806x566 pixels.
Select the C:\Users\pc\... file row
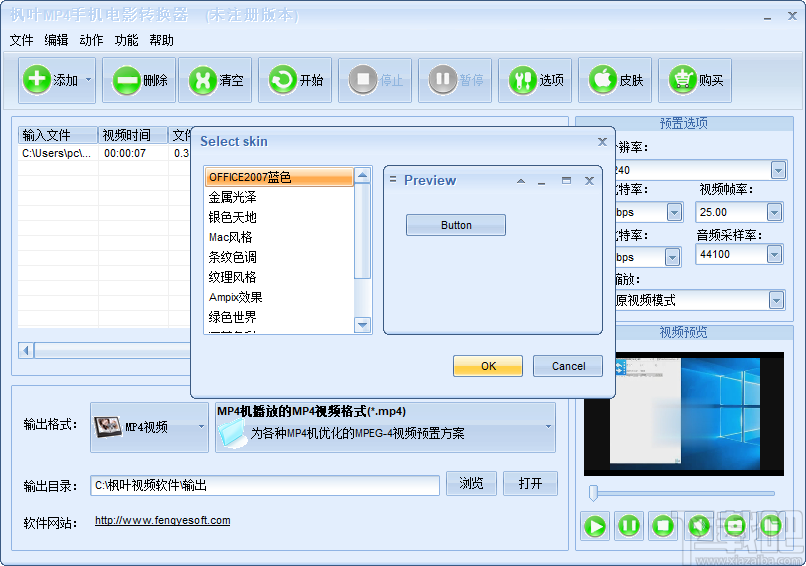(x=104, y=153)
